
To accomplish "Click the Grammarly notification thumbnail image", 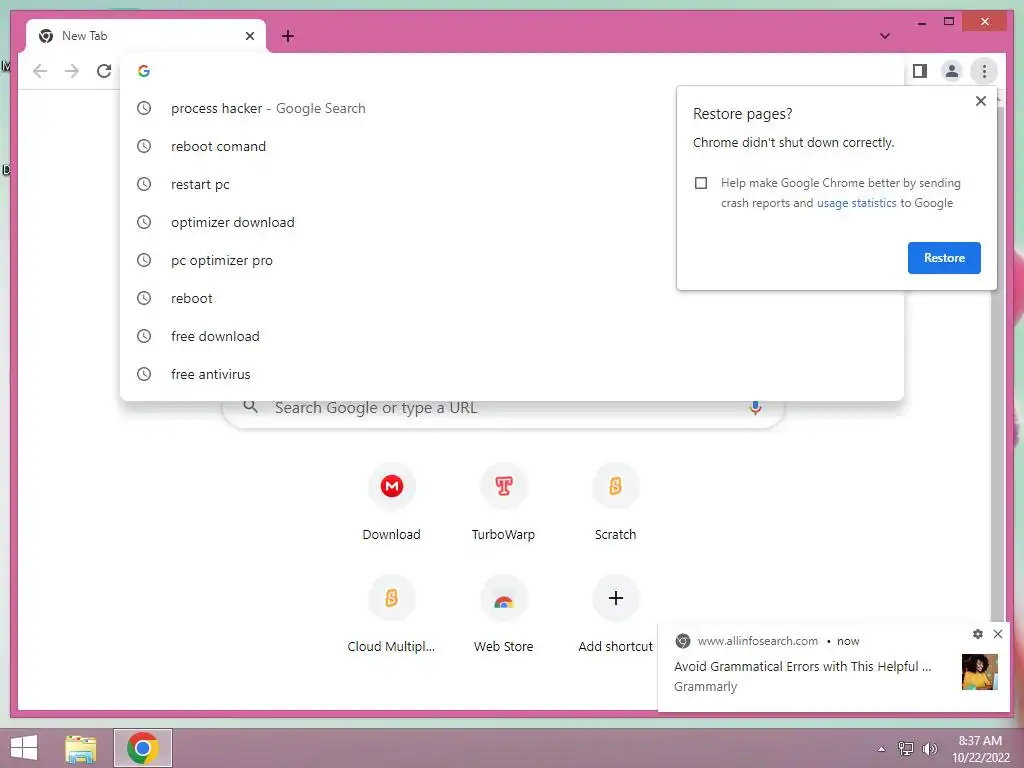I will [x=980, y=672].
